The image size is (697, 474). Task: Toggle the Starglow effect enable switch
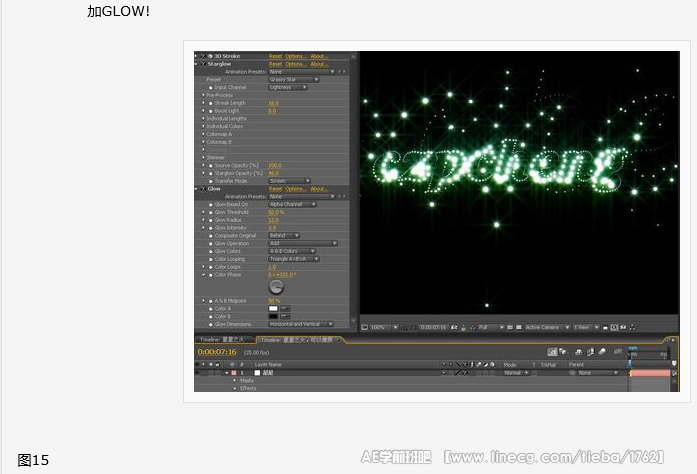coord(203,64)
